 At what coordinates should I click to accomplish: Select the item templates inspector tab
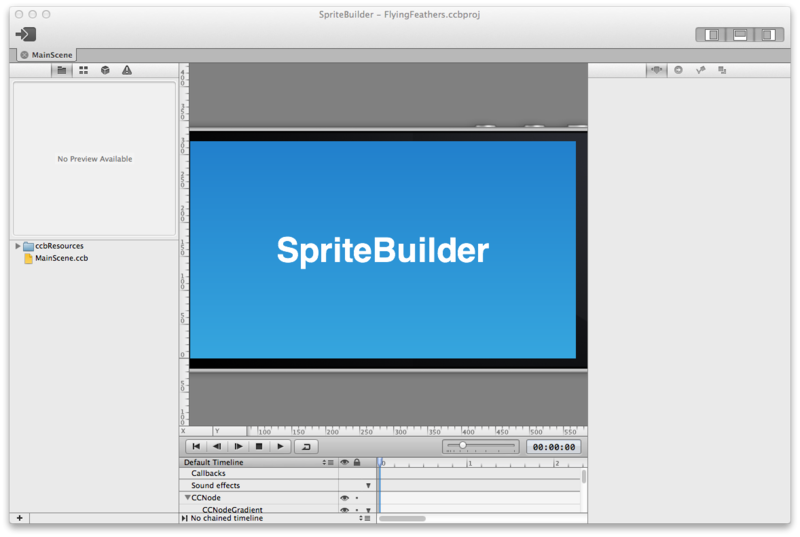click(x=722, y=70)
